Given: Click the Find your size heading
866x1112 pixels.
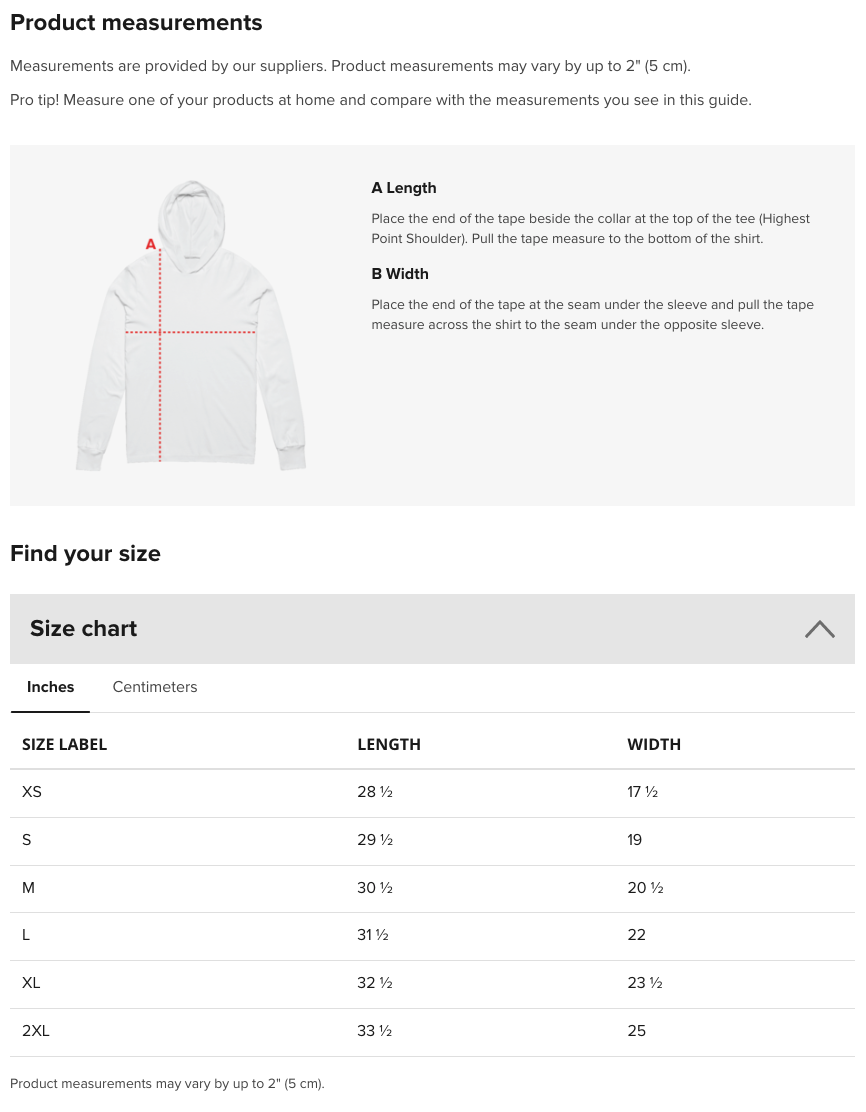Looking at the screenshot, I should click(85, 553).
